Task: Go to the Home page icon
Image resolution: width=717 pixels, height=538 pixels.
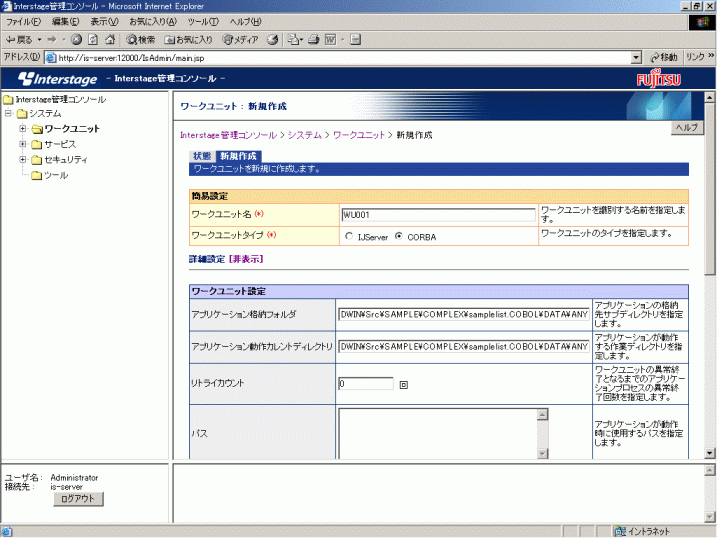Action: (110, 40)
